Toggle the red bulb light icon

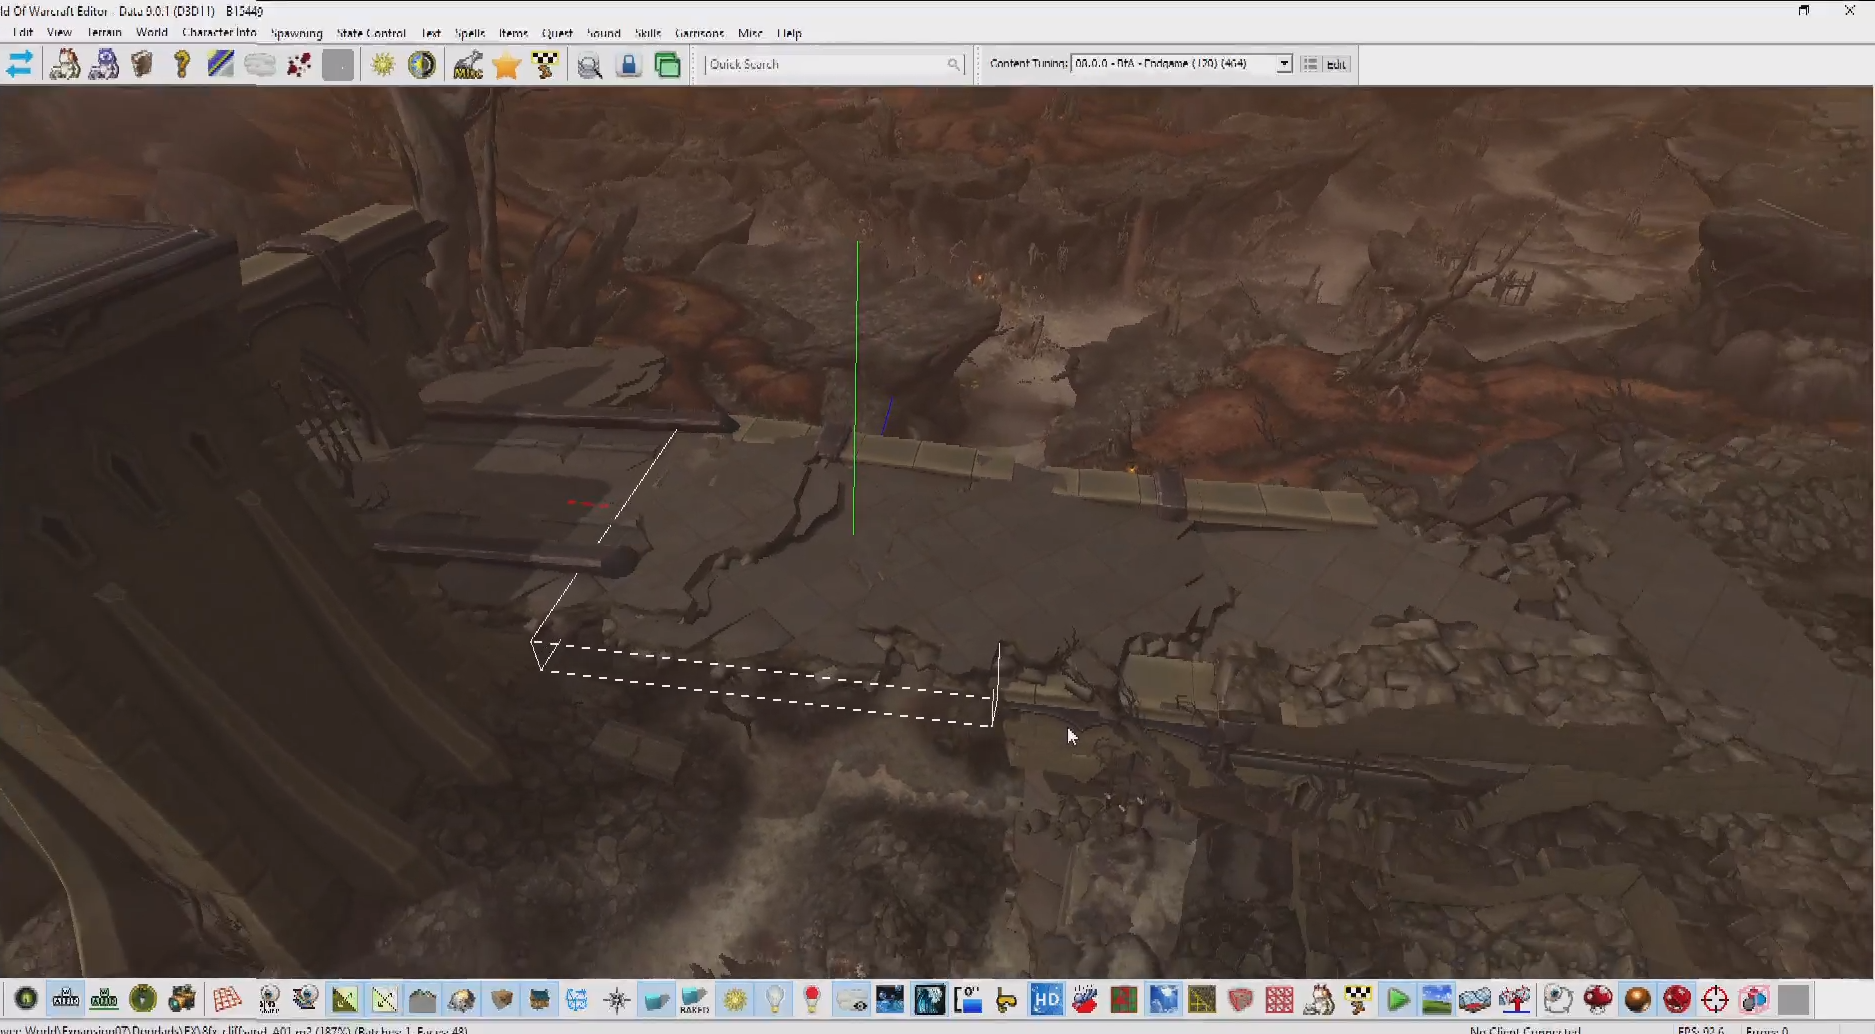(812, 998)
